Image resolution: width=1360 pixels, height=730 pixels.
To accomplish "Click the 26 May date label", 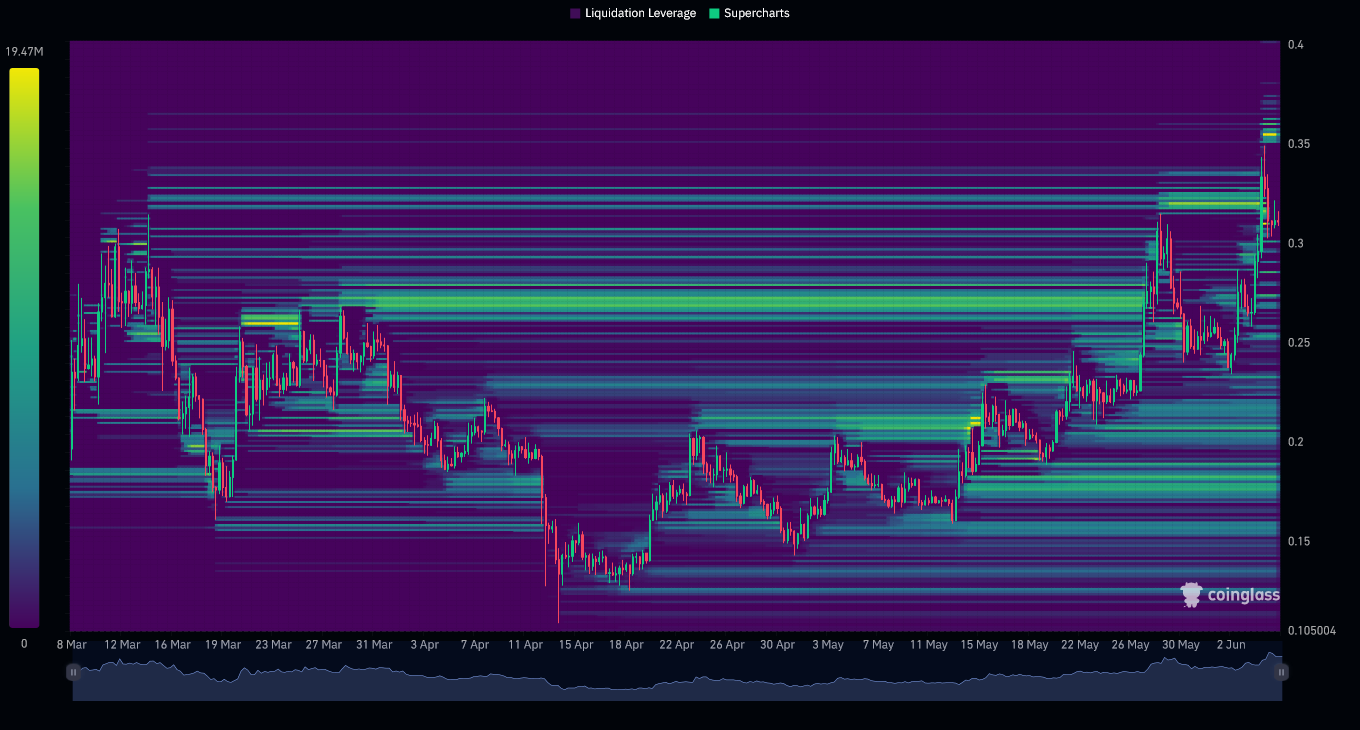I will (x=1131, y=645).
